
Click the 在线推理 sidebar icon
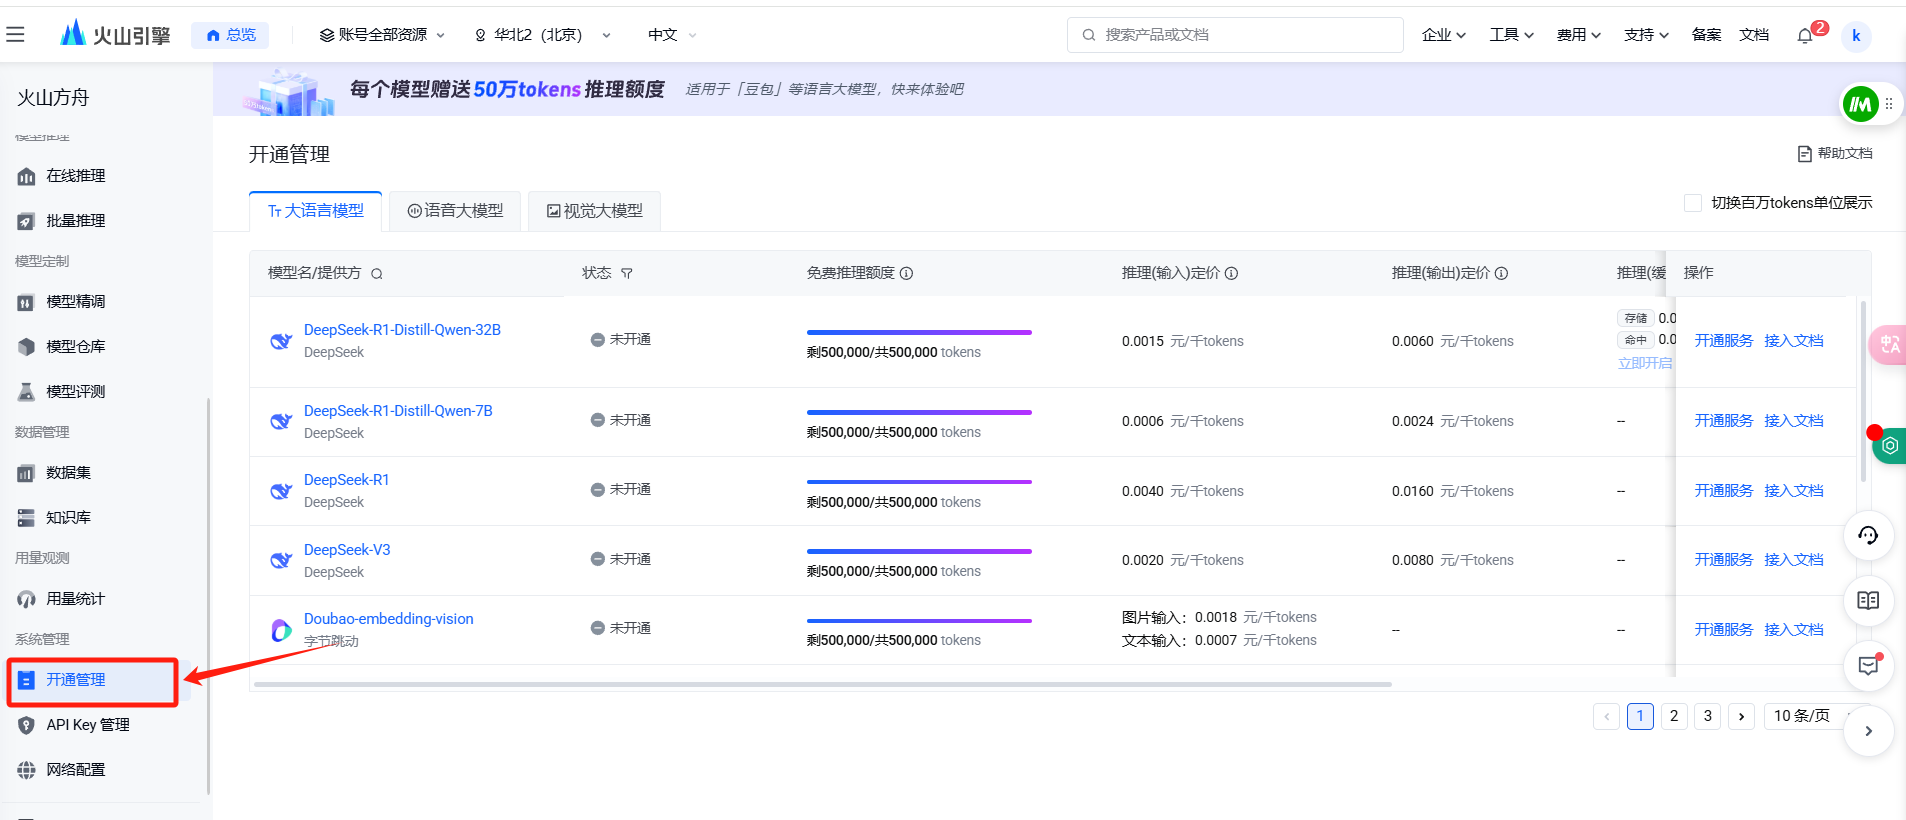[x=27, y=176]
